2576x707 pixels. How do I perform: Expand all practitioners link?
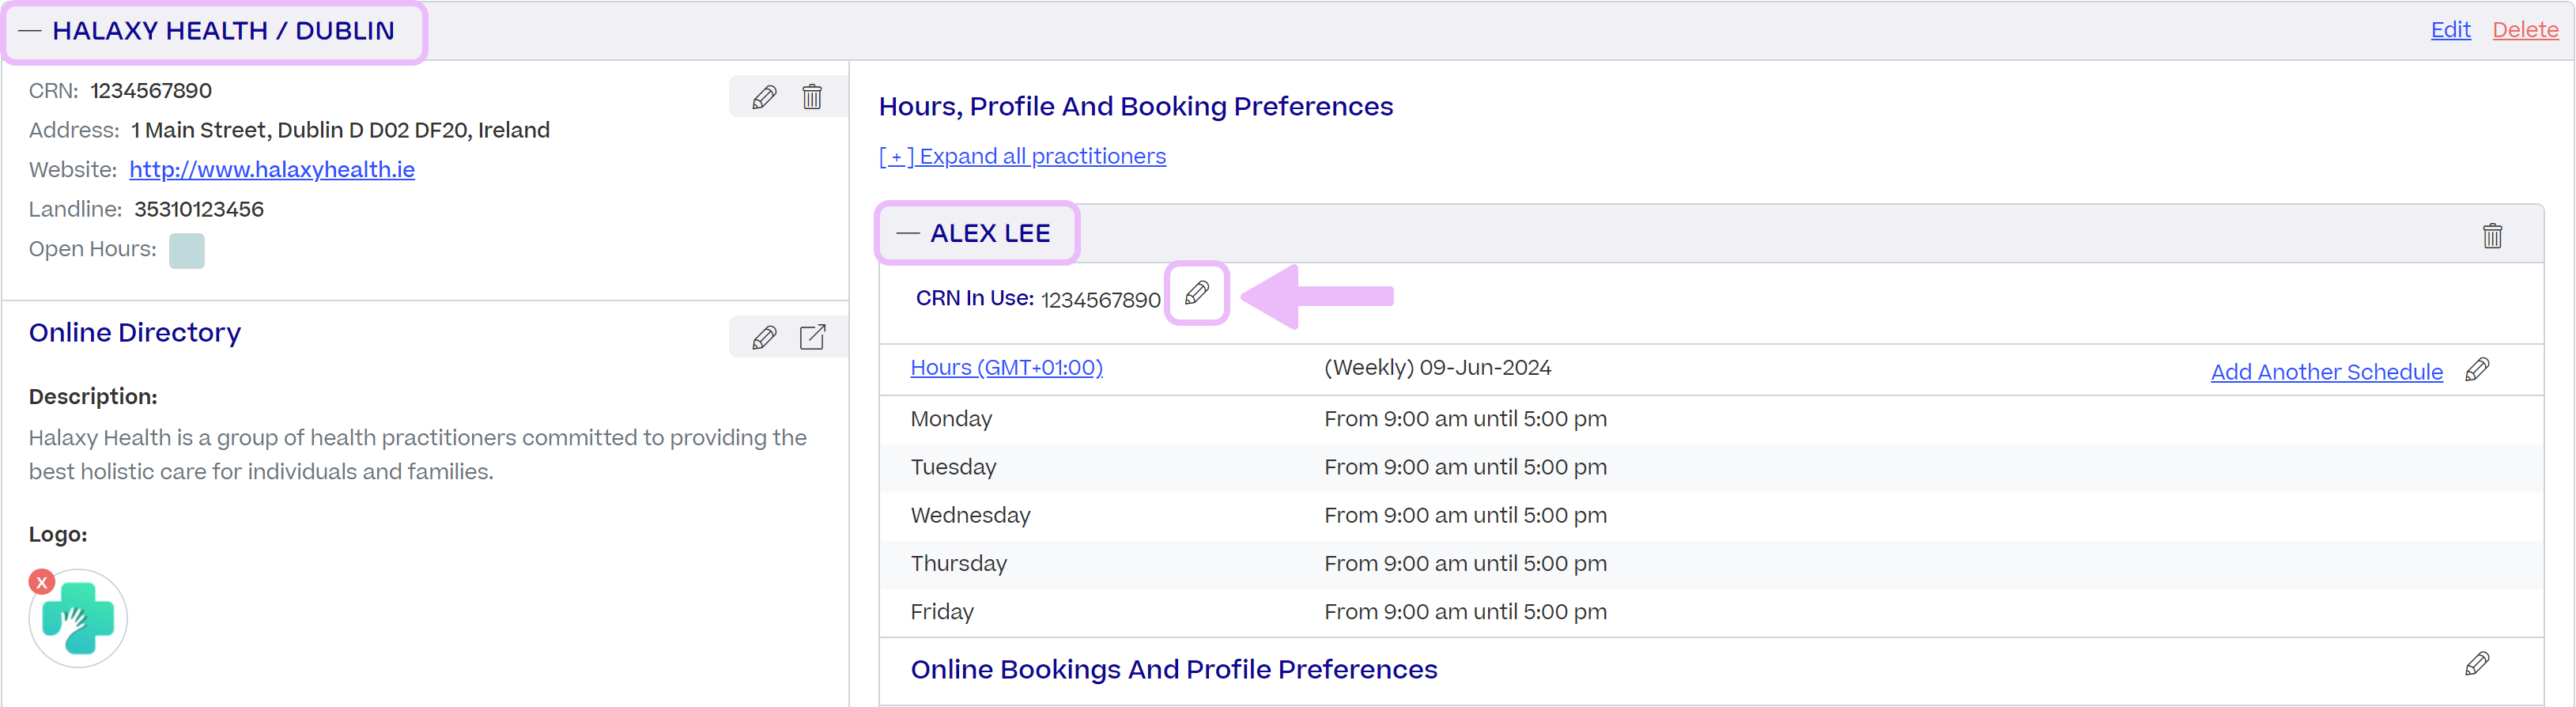pos(1022,156)
